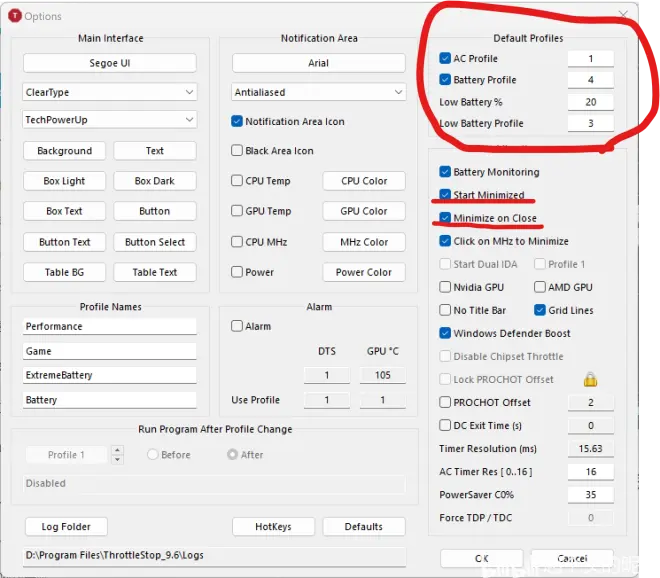Pick the Background color button
This screenshot has height=578, width=660.
point(64,151)
